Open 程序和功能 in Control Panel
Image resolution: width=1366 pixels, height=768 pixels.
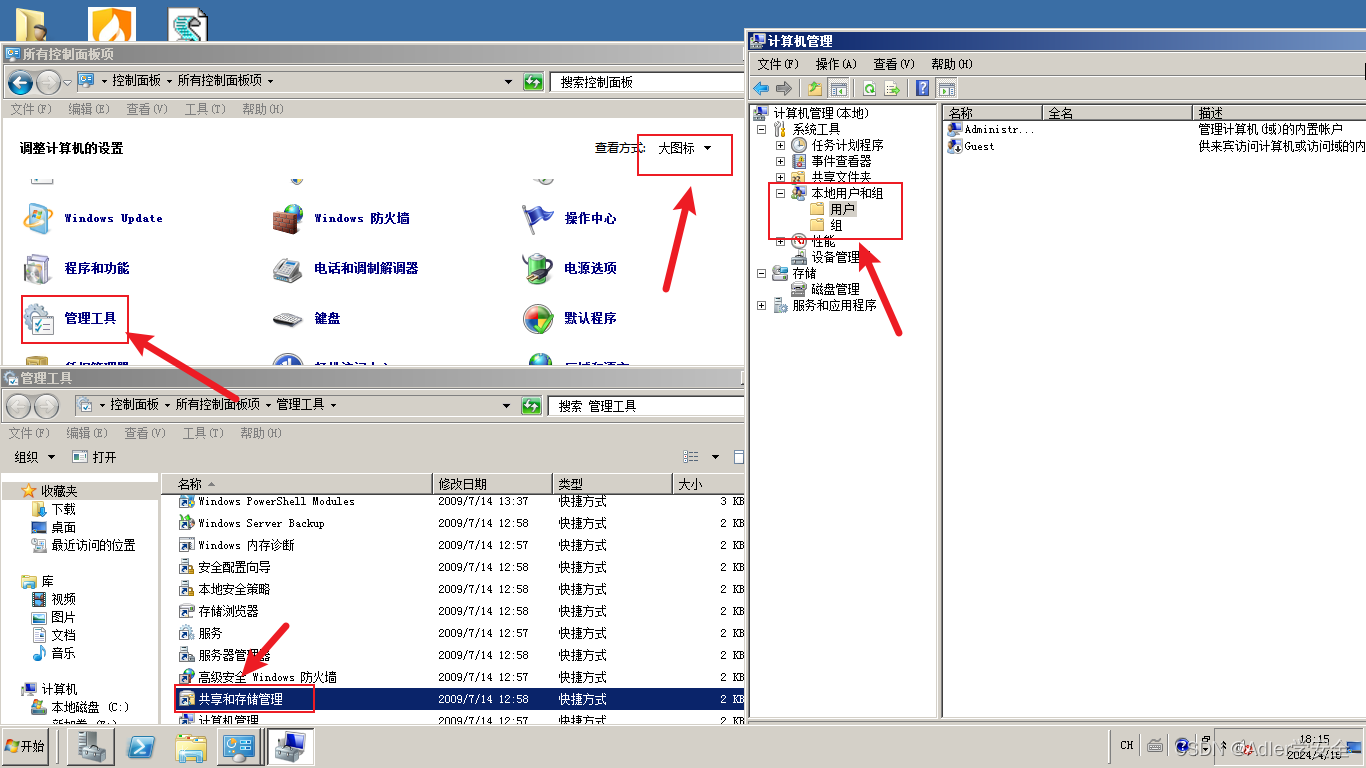[x=76, y=268]
